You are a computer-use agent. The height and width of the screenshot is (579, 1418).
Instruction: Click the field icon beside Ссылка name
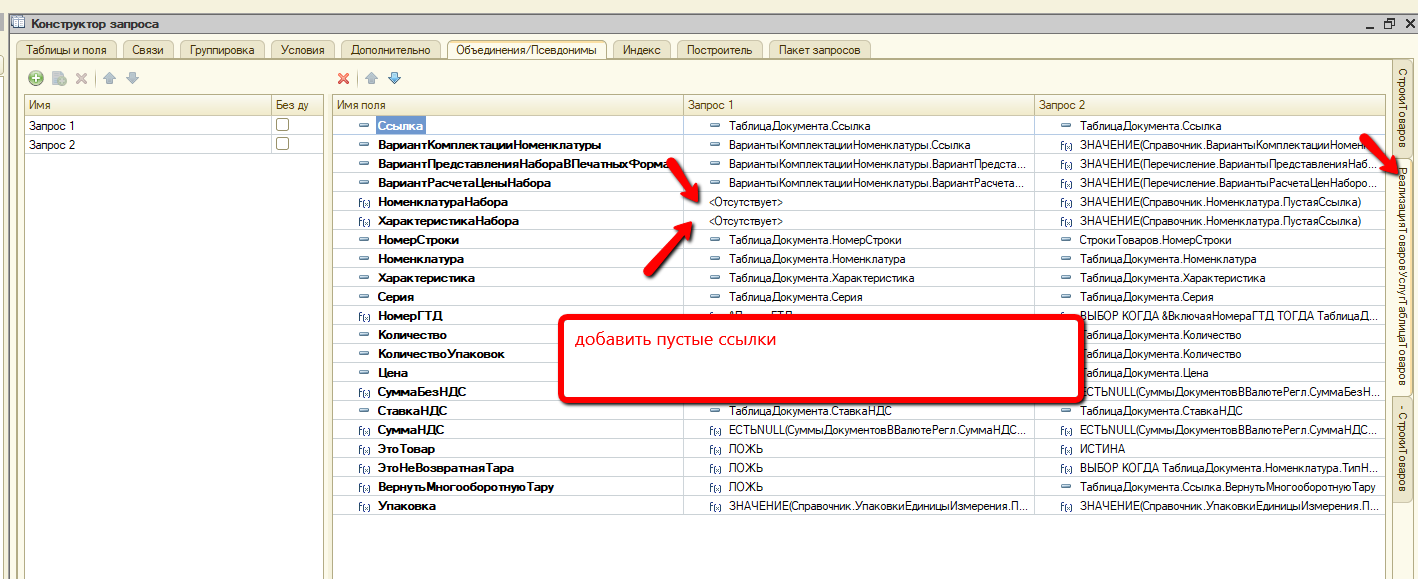pos(364,126)
